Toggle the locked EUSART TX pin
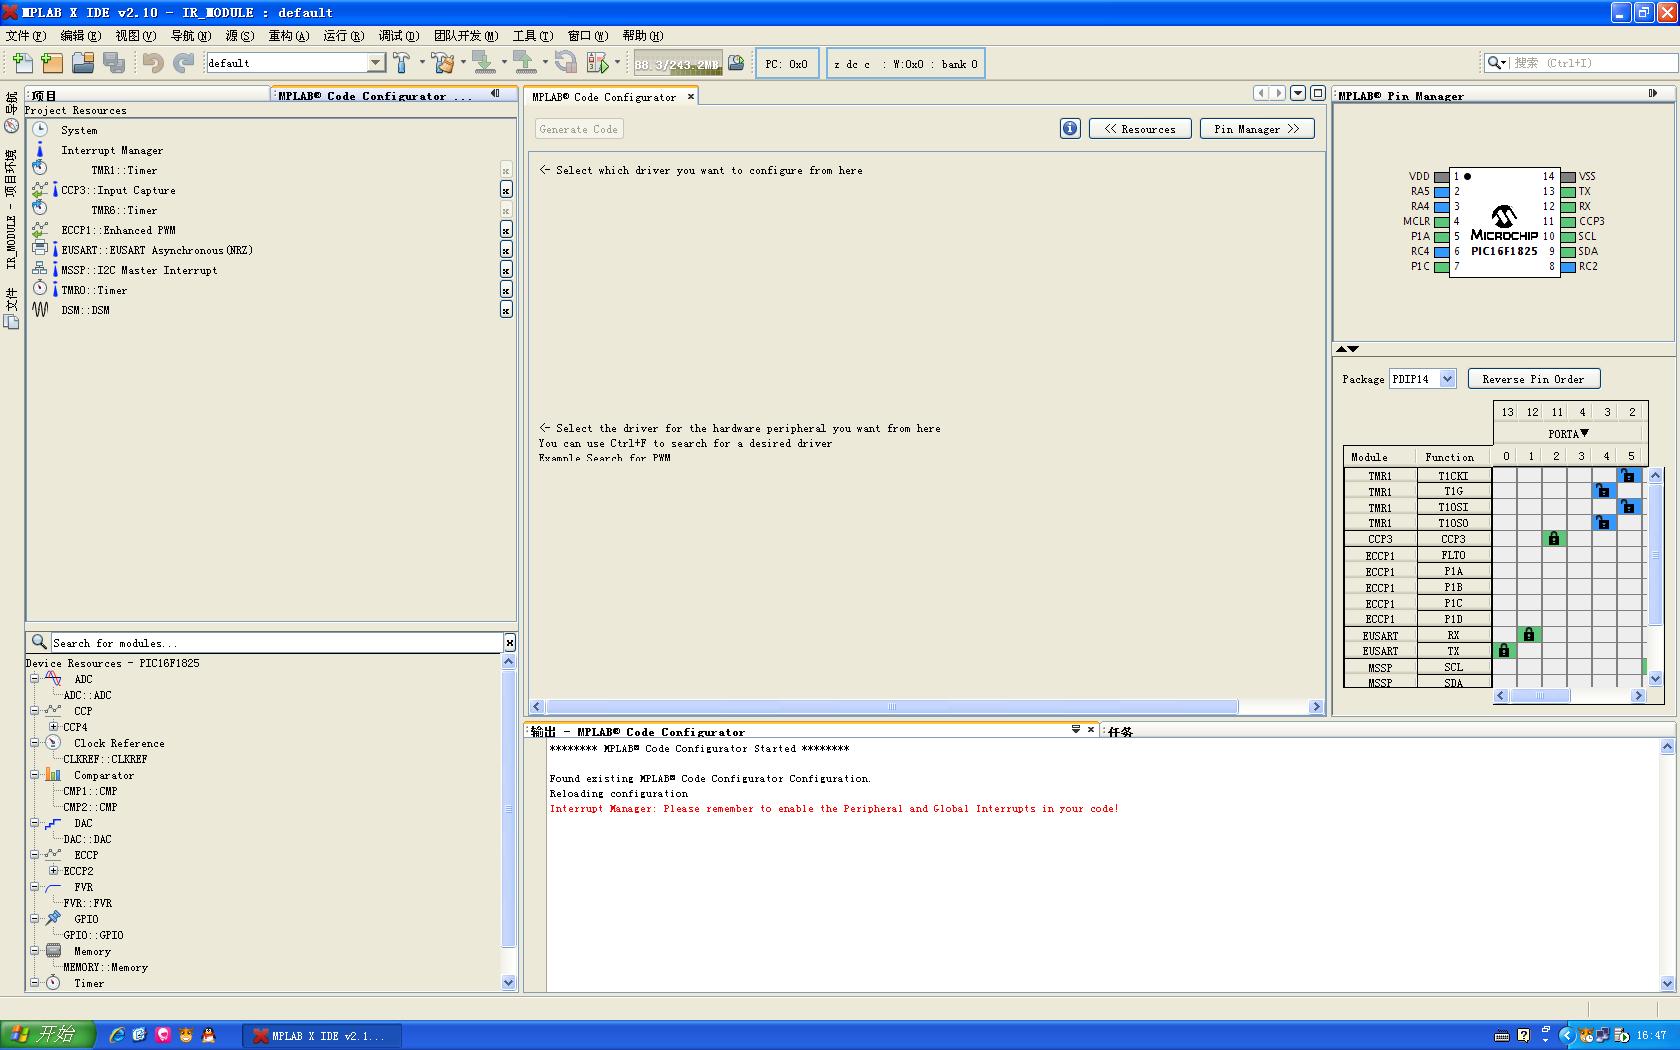1680x1050 pixels. tap(1504, 651)
